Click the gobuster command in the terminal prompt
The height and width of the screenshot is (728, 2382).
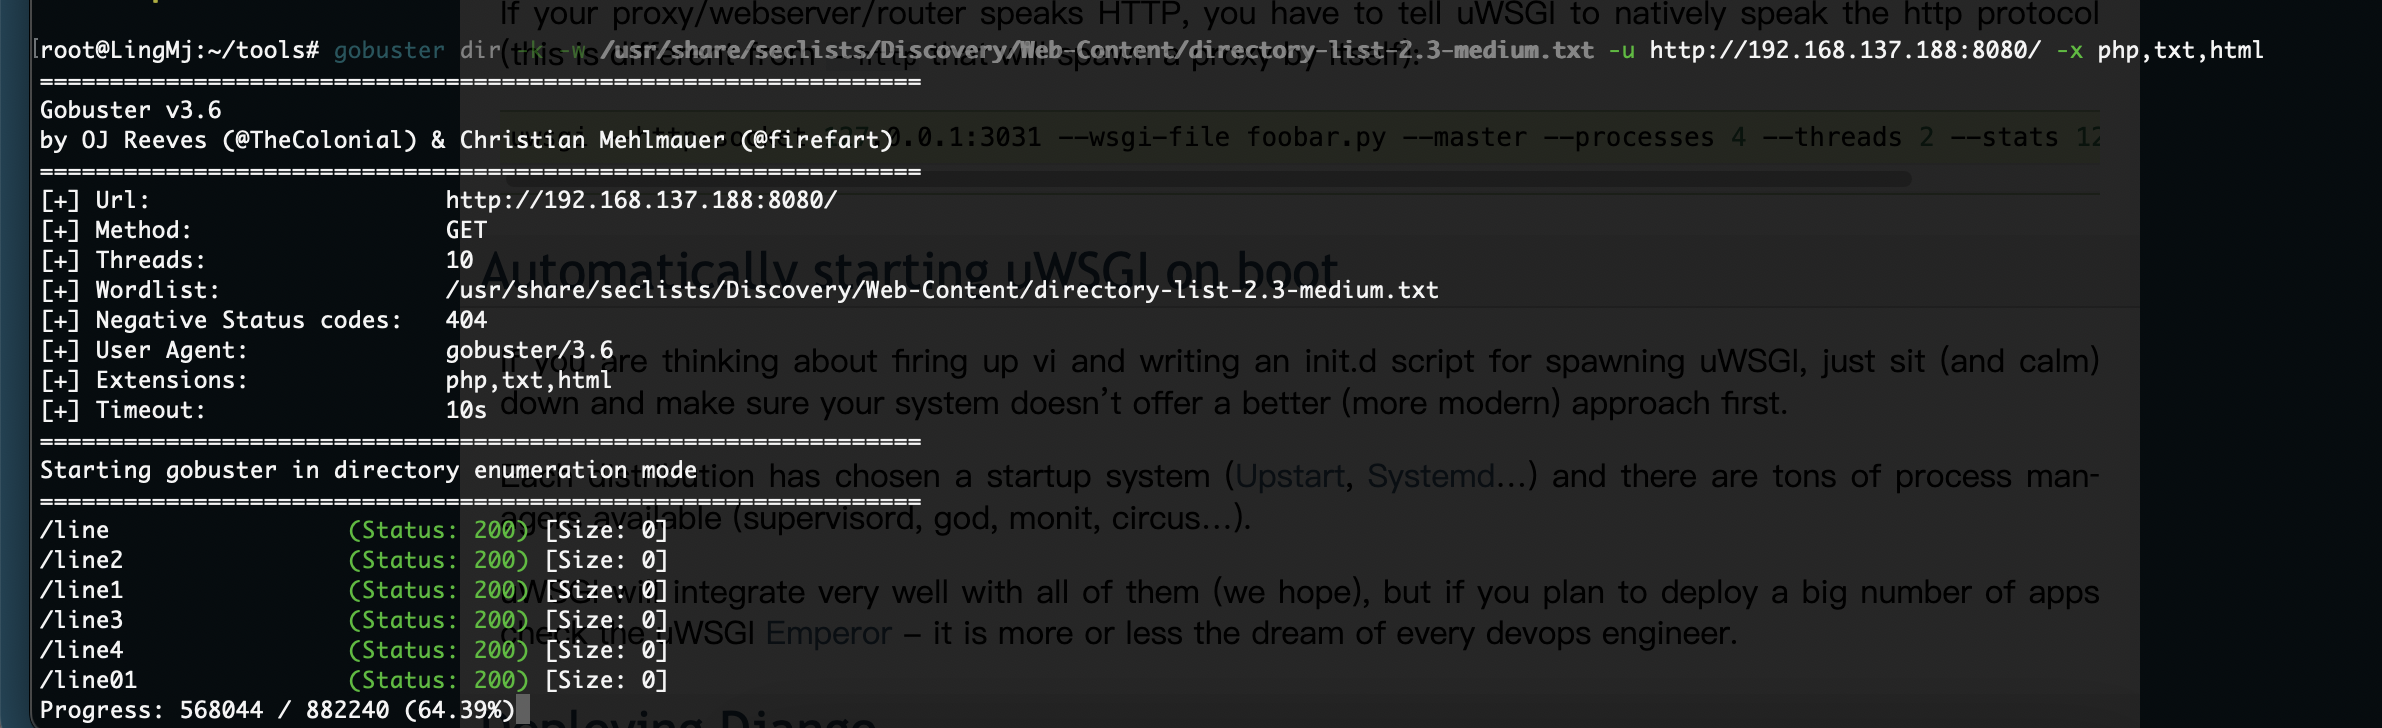coord(389,50)
